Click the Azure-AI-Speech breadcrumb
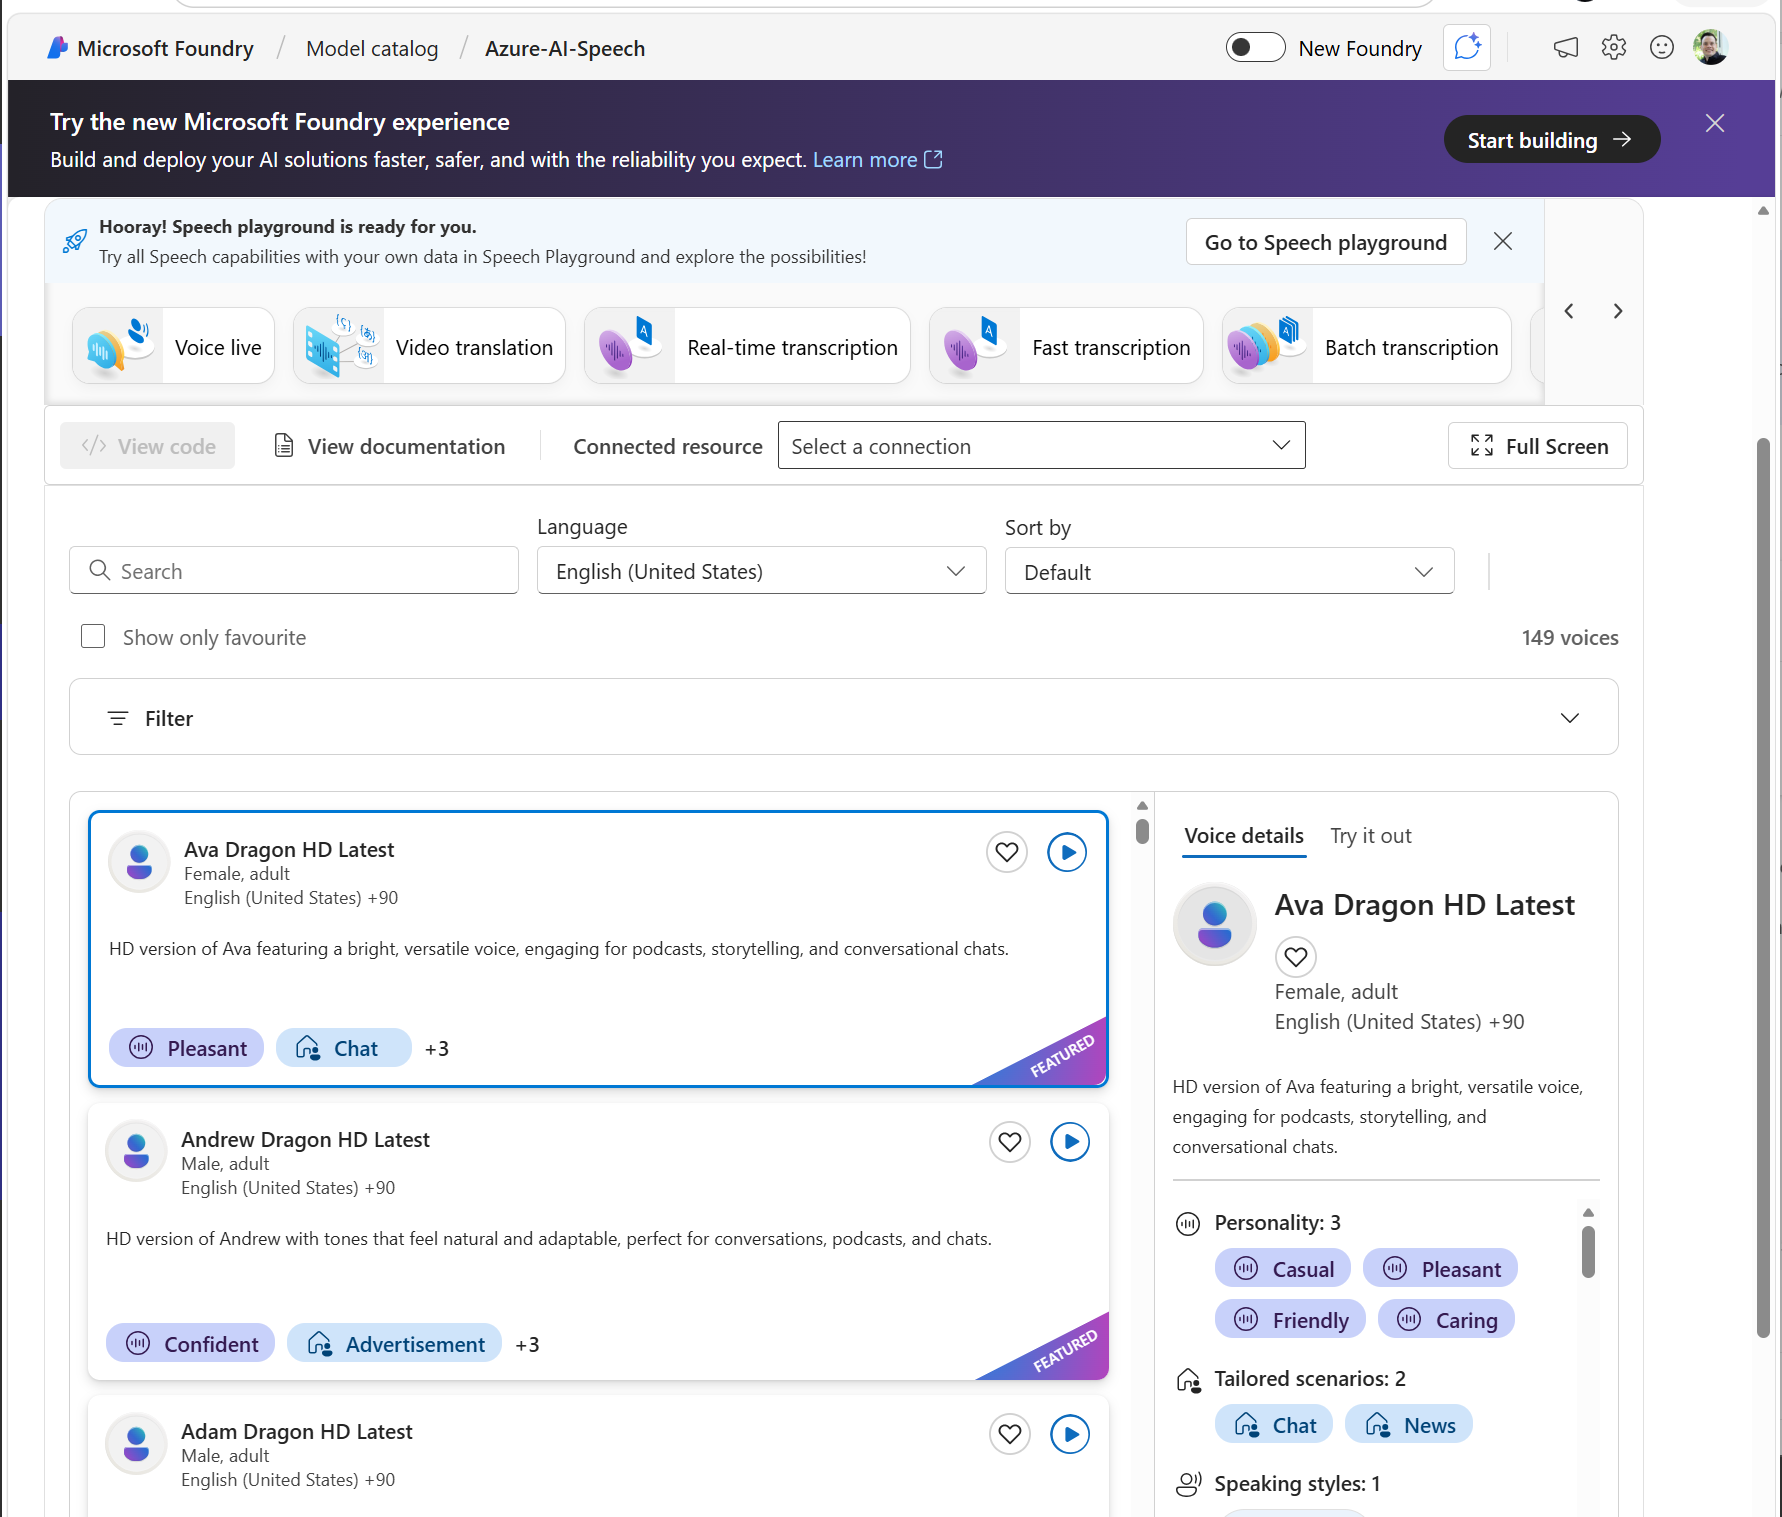 (x=565, y=48)
